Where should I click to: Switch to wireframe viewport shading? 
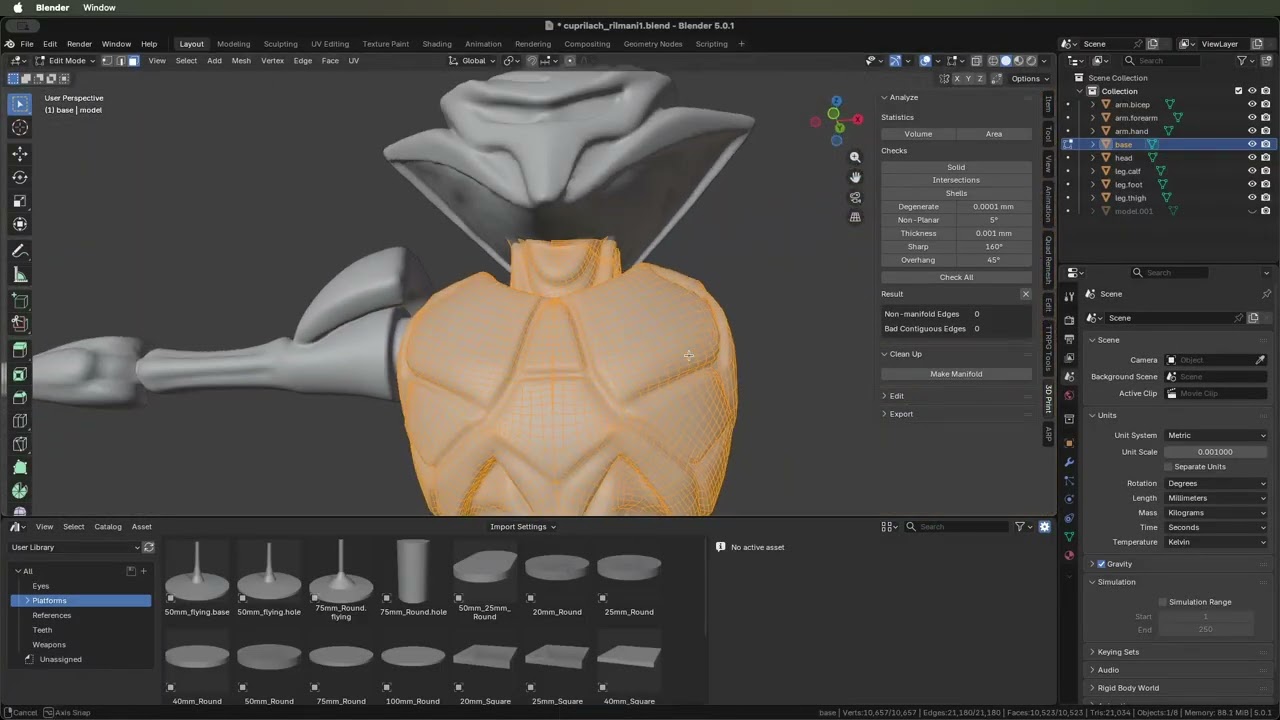pos(992,61)
